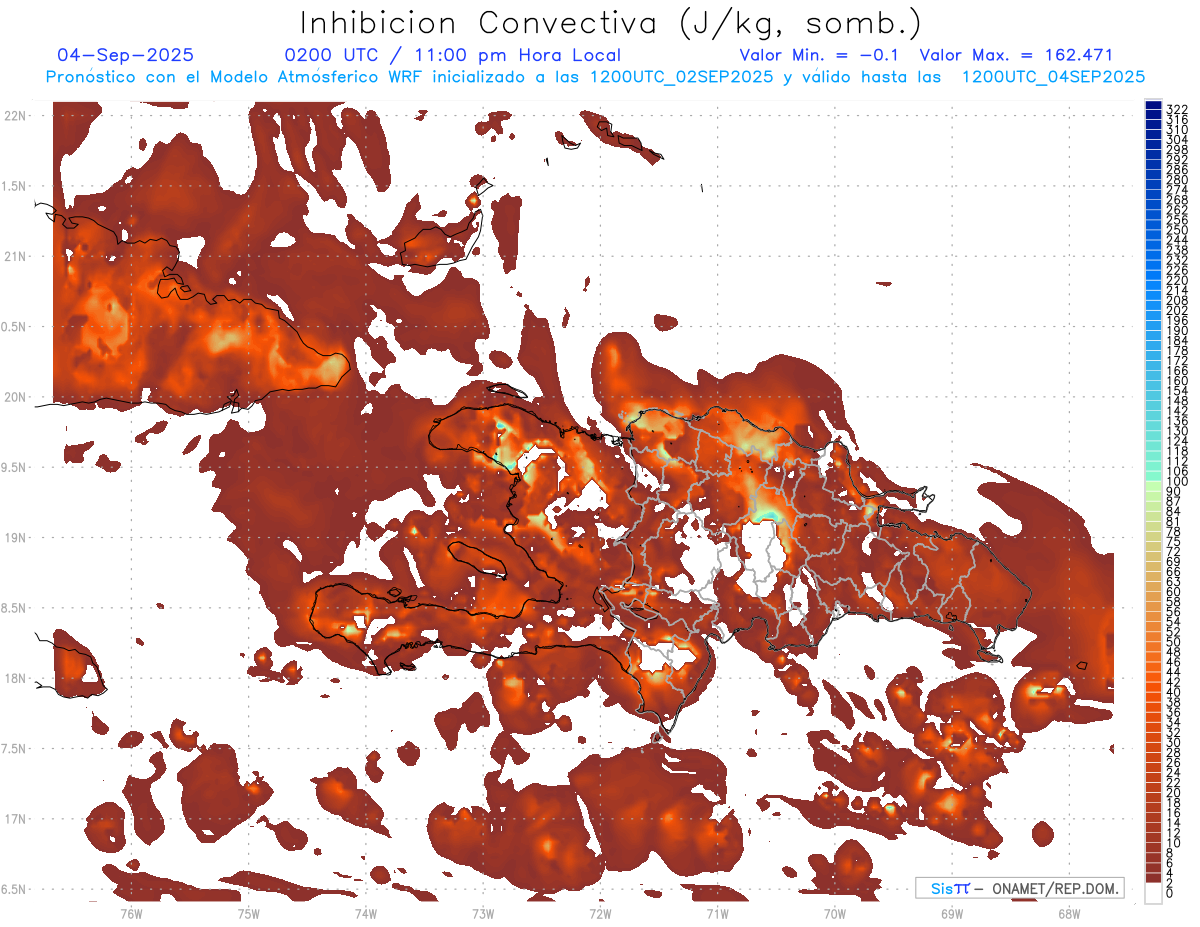Click the 04-Sep-2025 date label
1200x927 pixels.
(x=125, y=55)
